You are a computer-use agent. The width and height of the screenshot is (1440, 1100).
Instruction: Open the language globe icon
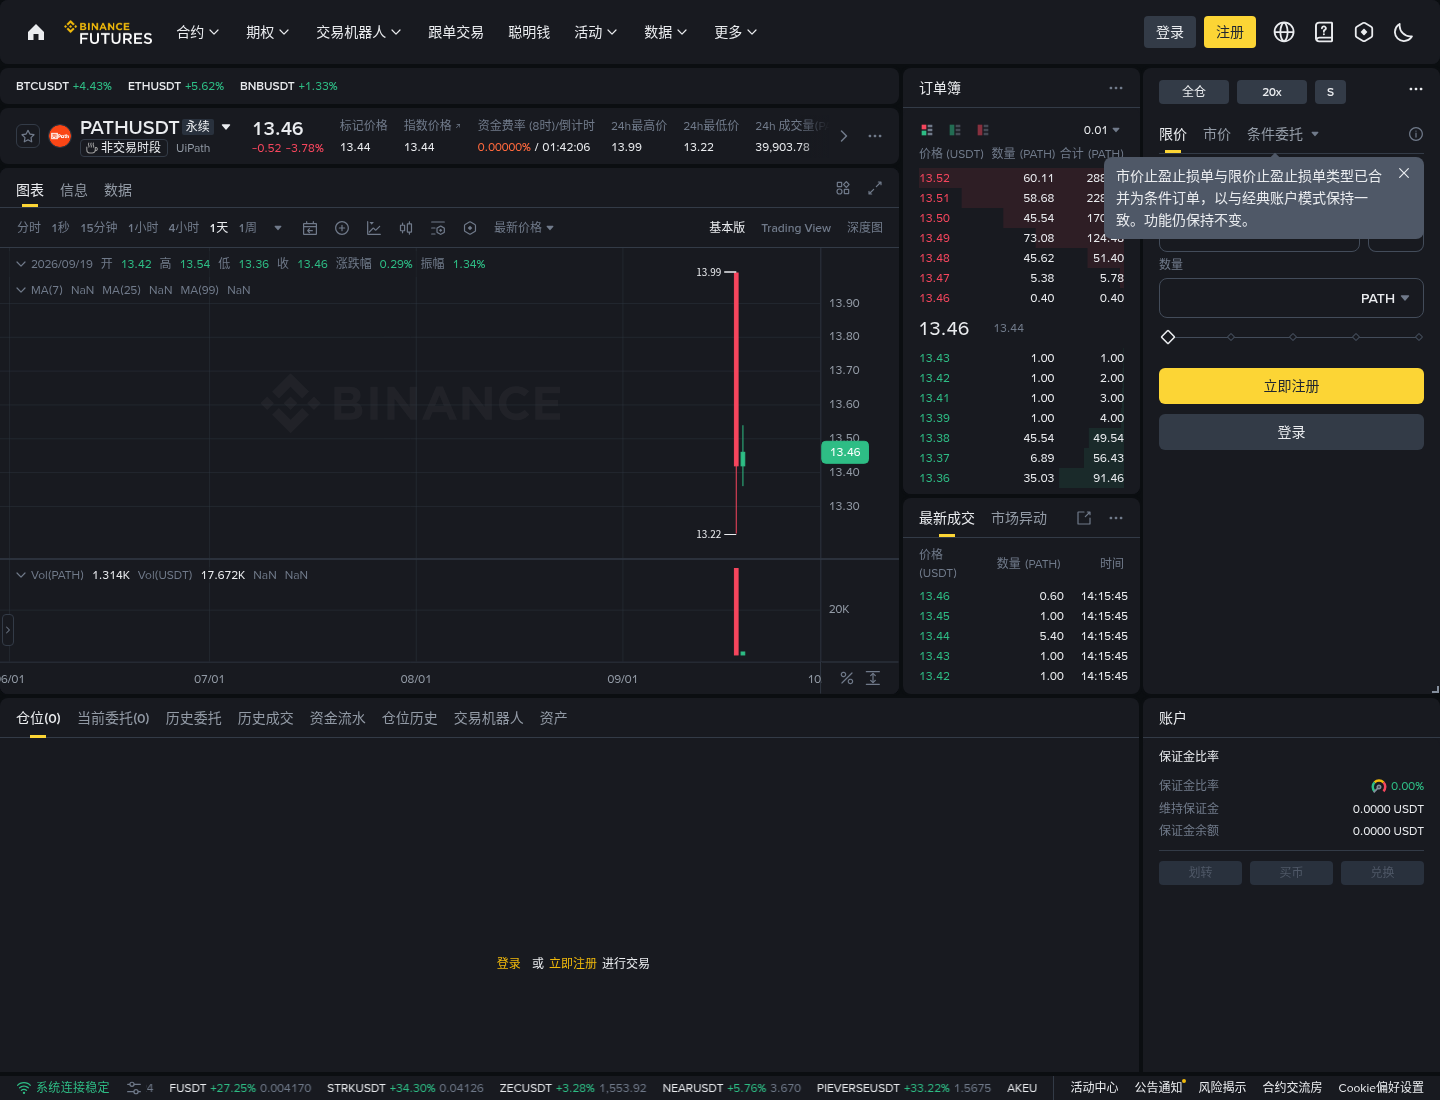point(1284,32)
